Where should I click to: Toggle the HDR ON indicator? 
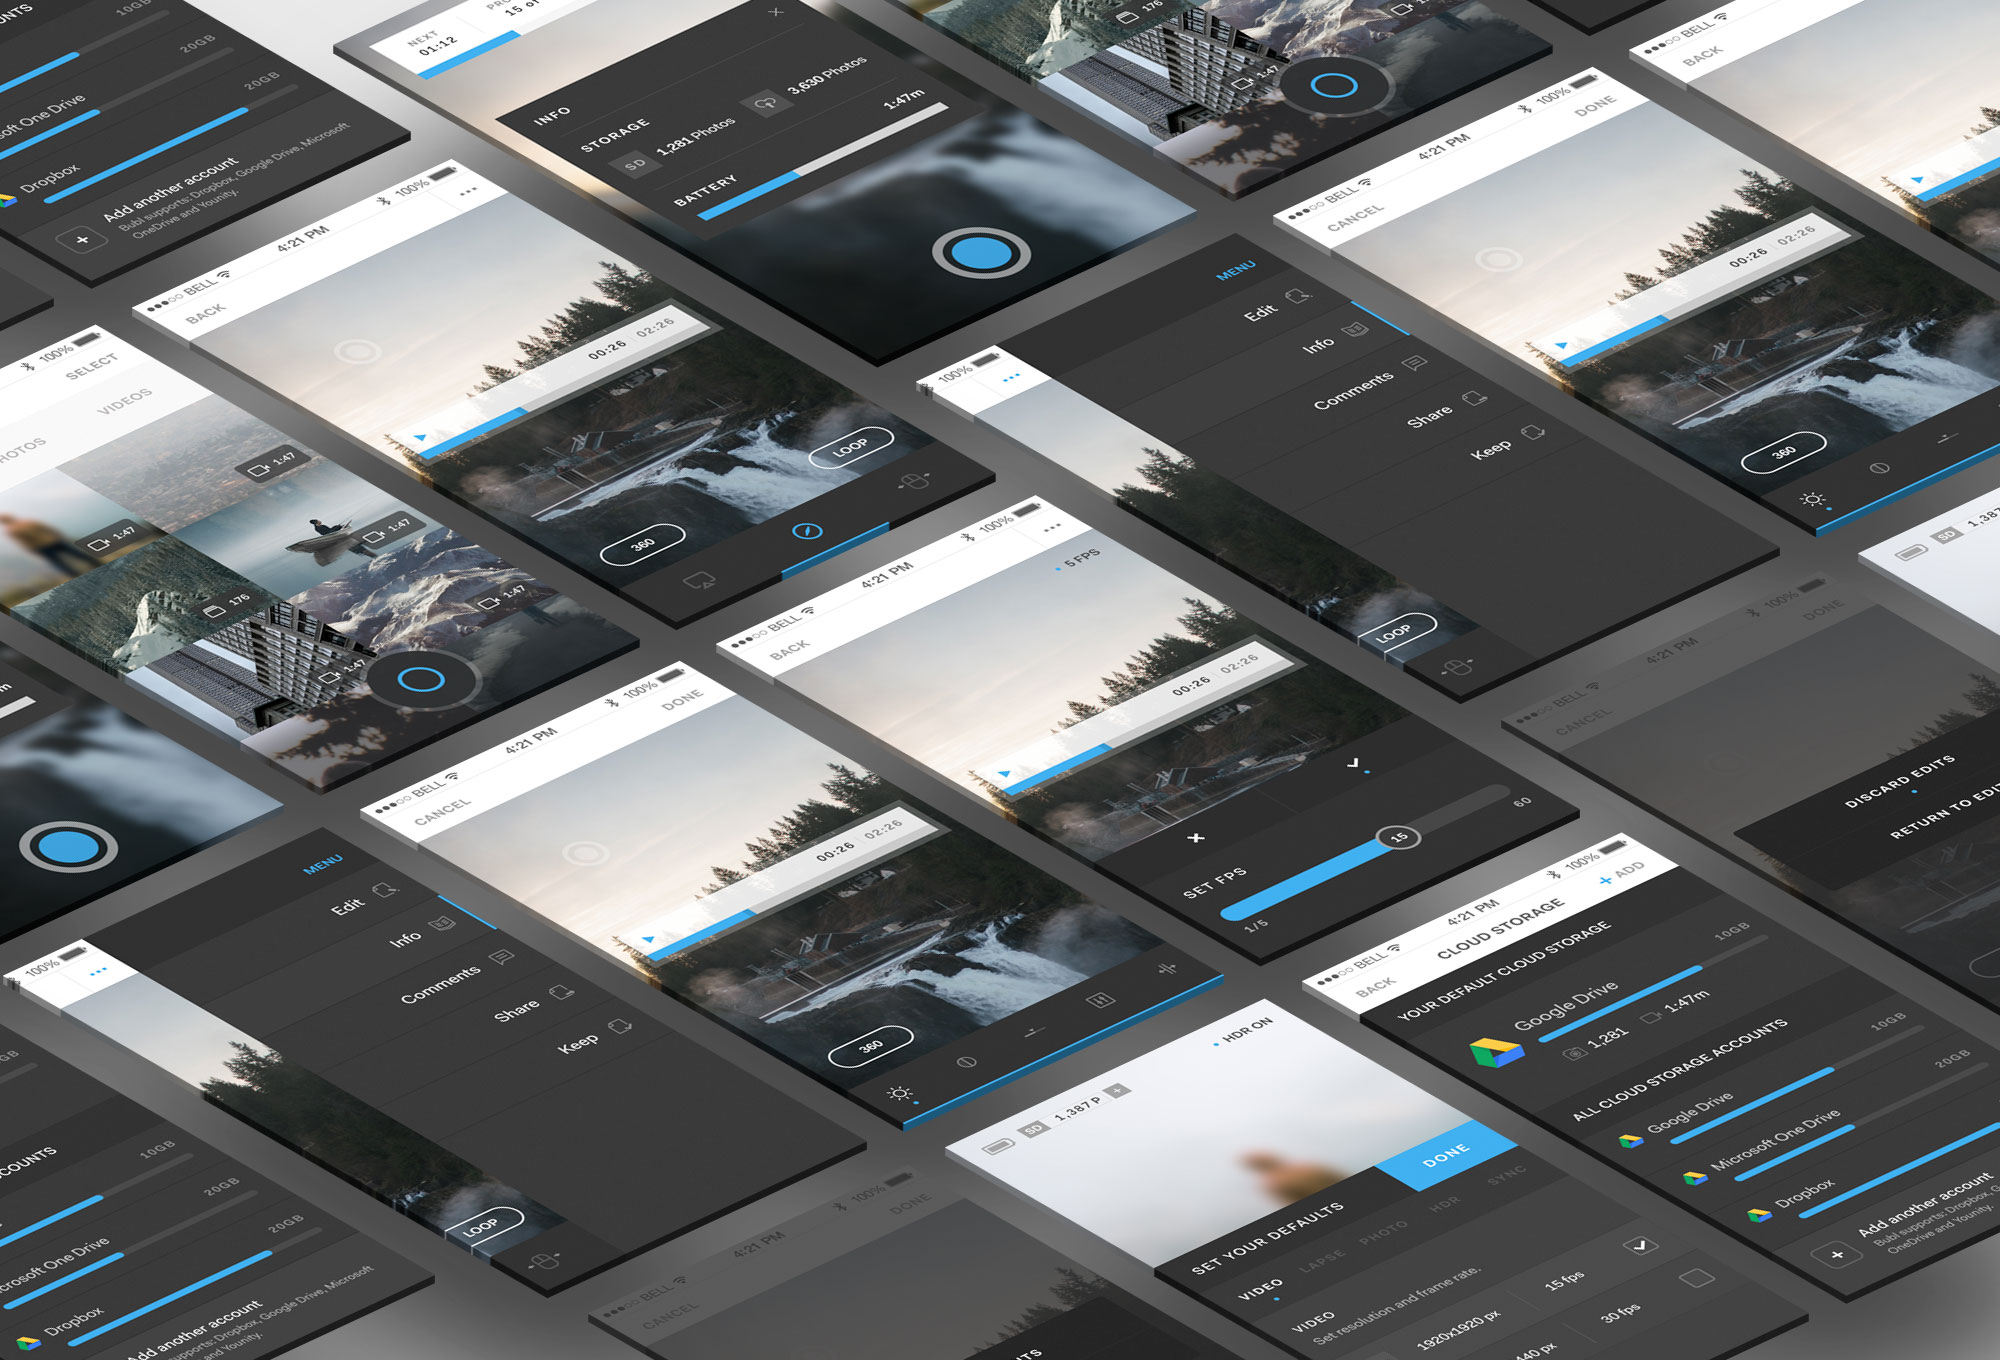point(1245,1030)
